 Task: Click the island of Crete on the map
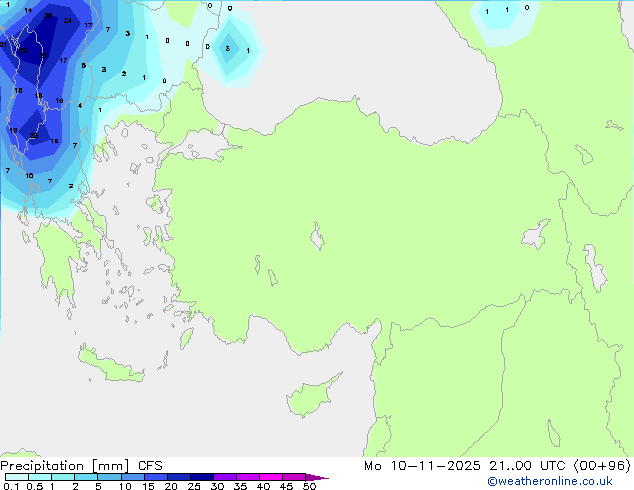(x=110, y=365)
